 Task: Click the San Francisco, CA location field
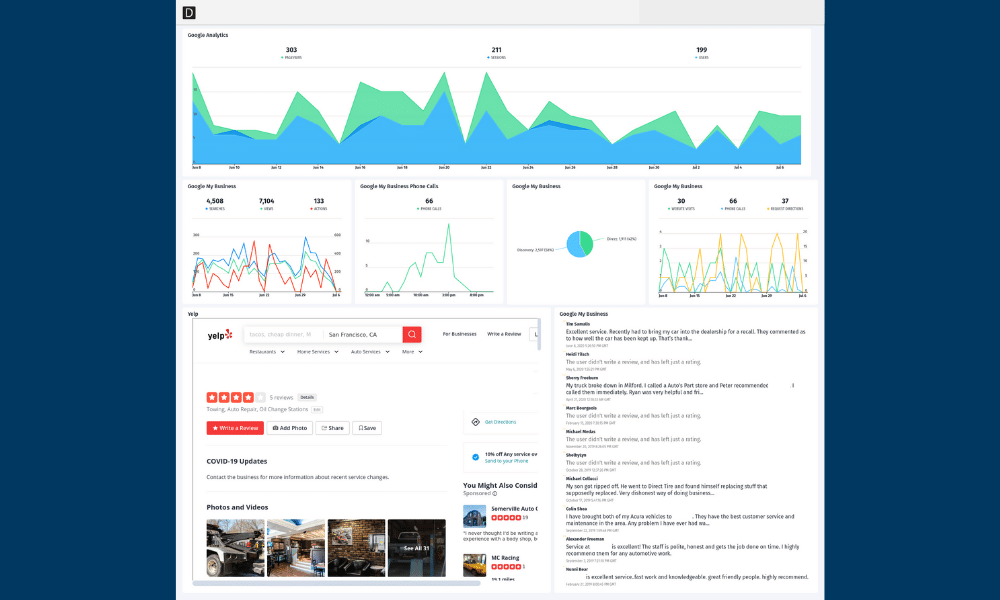[x=362, y=334]
